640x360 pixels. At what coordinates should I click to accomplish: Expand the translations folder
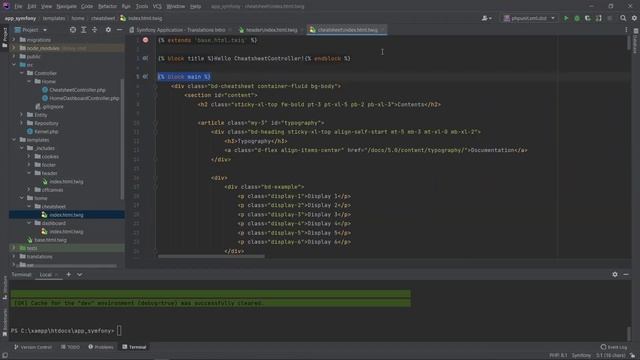click(14, 257)
